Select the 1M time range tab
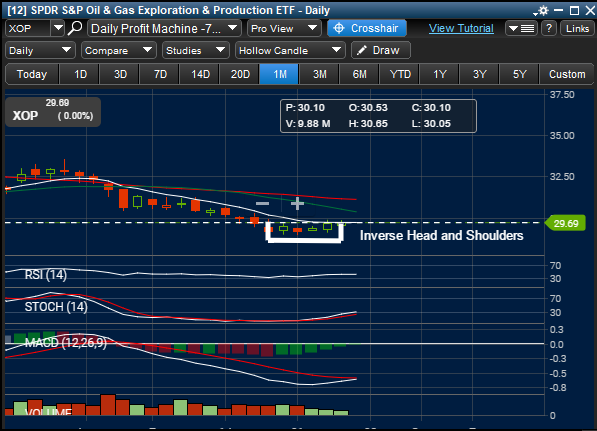Viewport: 597px width, 431px height. 280,74
